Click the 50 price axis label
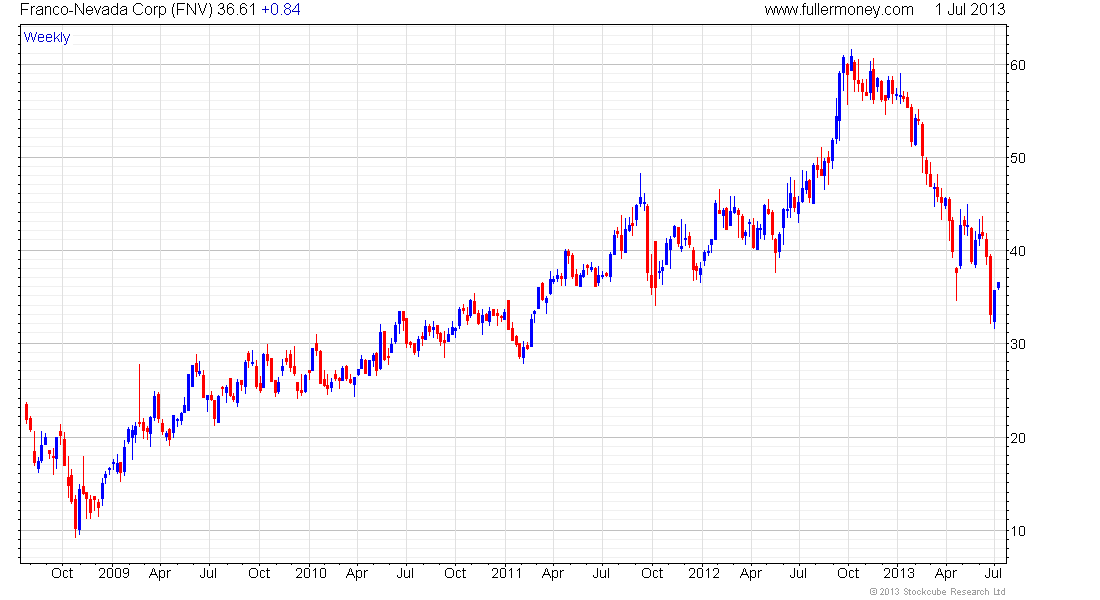The image size is (1100, 600). tap(1018, 158)
